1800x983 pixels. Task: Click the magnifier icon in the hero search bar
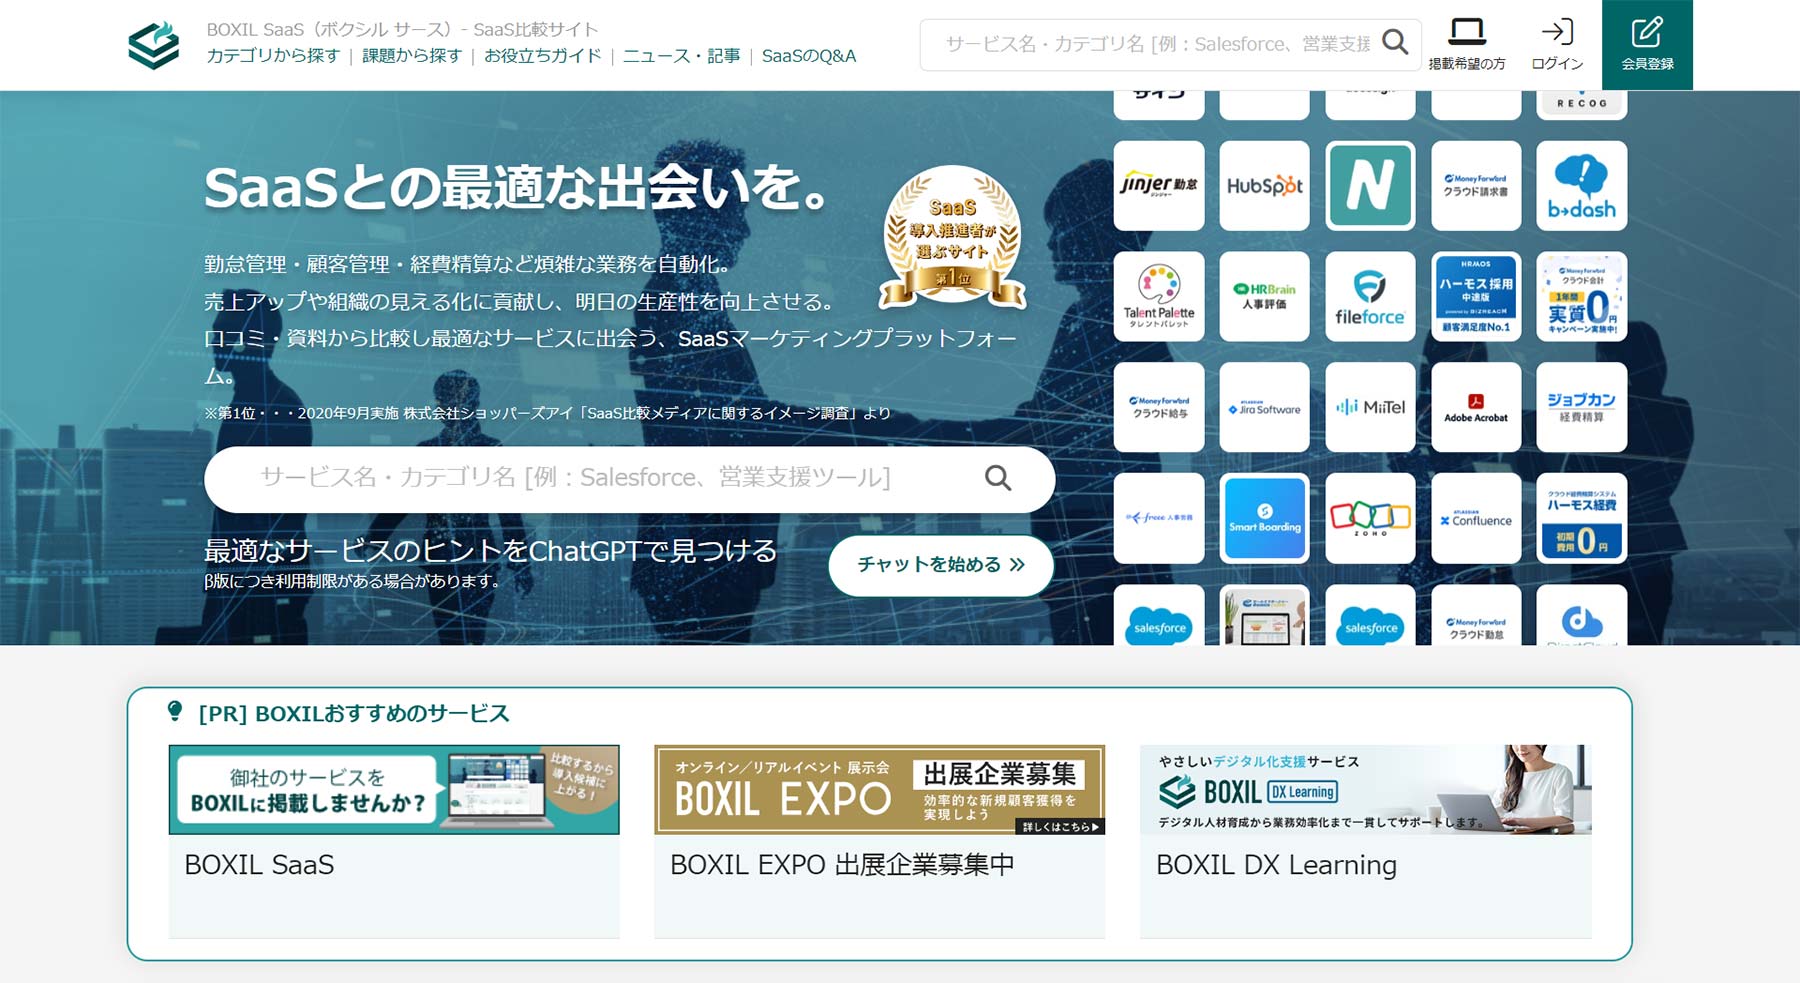pos(998,478)
